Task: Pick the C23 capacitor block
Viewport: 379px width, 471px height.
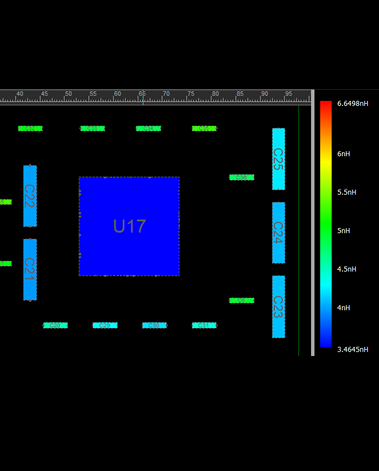Action: pos(278,307)
